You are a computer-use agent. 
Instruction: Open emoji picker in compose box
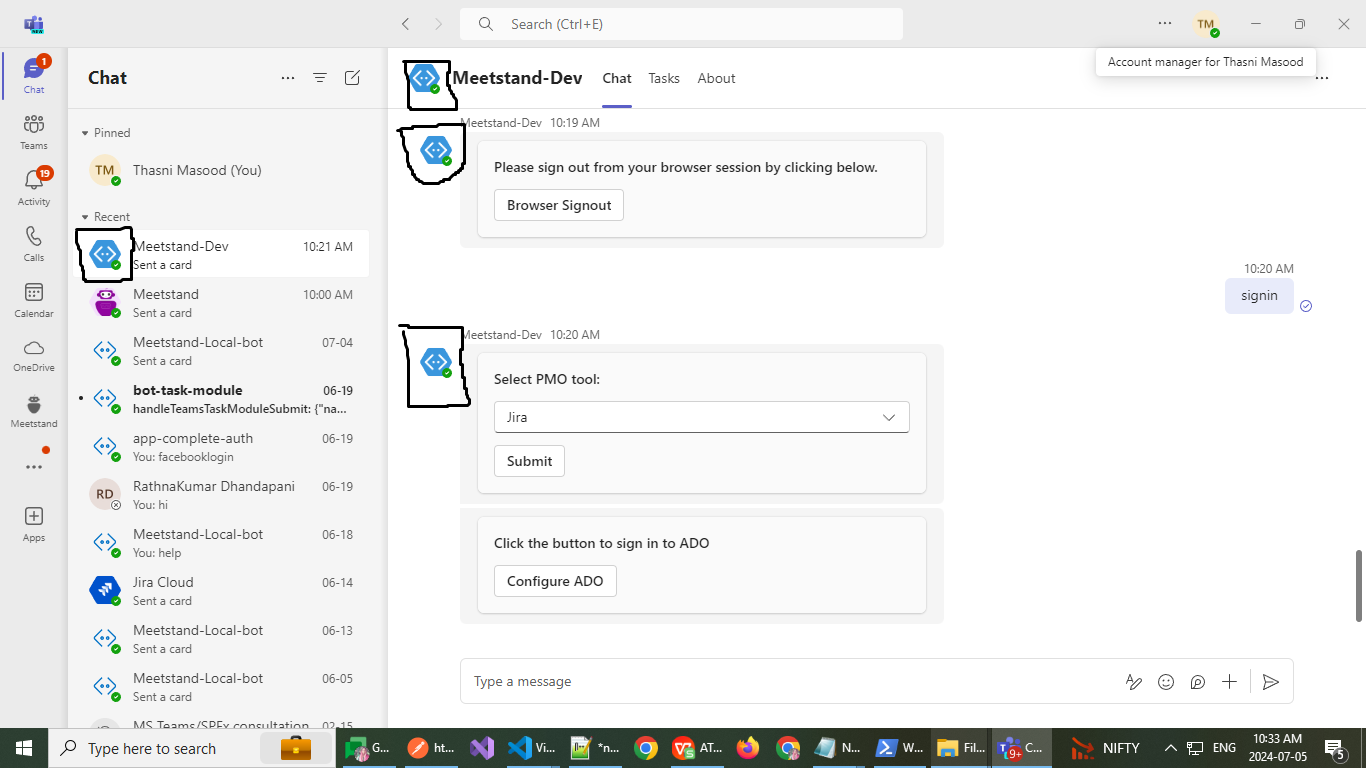click(1166, 682)
